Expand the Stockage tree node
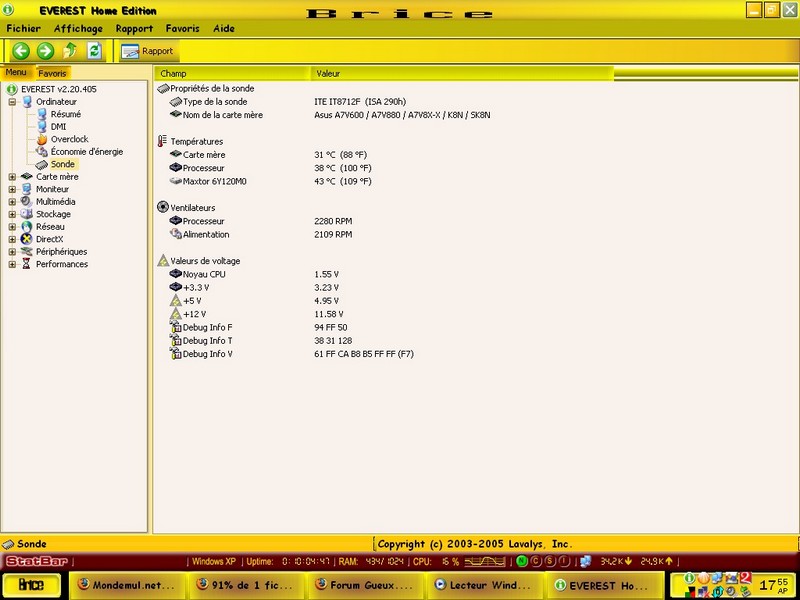800x600 pixels. (x=12, y=214)
